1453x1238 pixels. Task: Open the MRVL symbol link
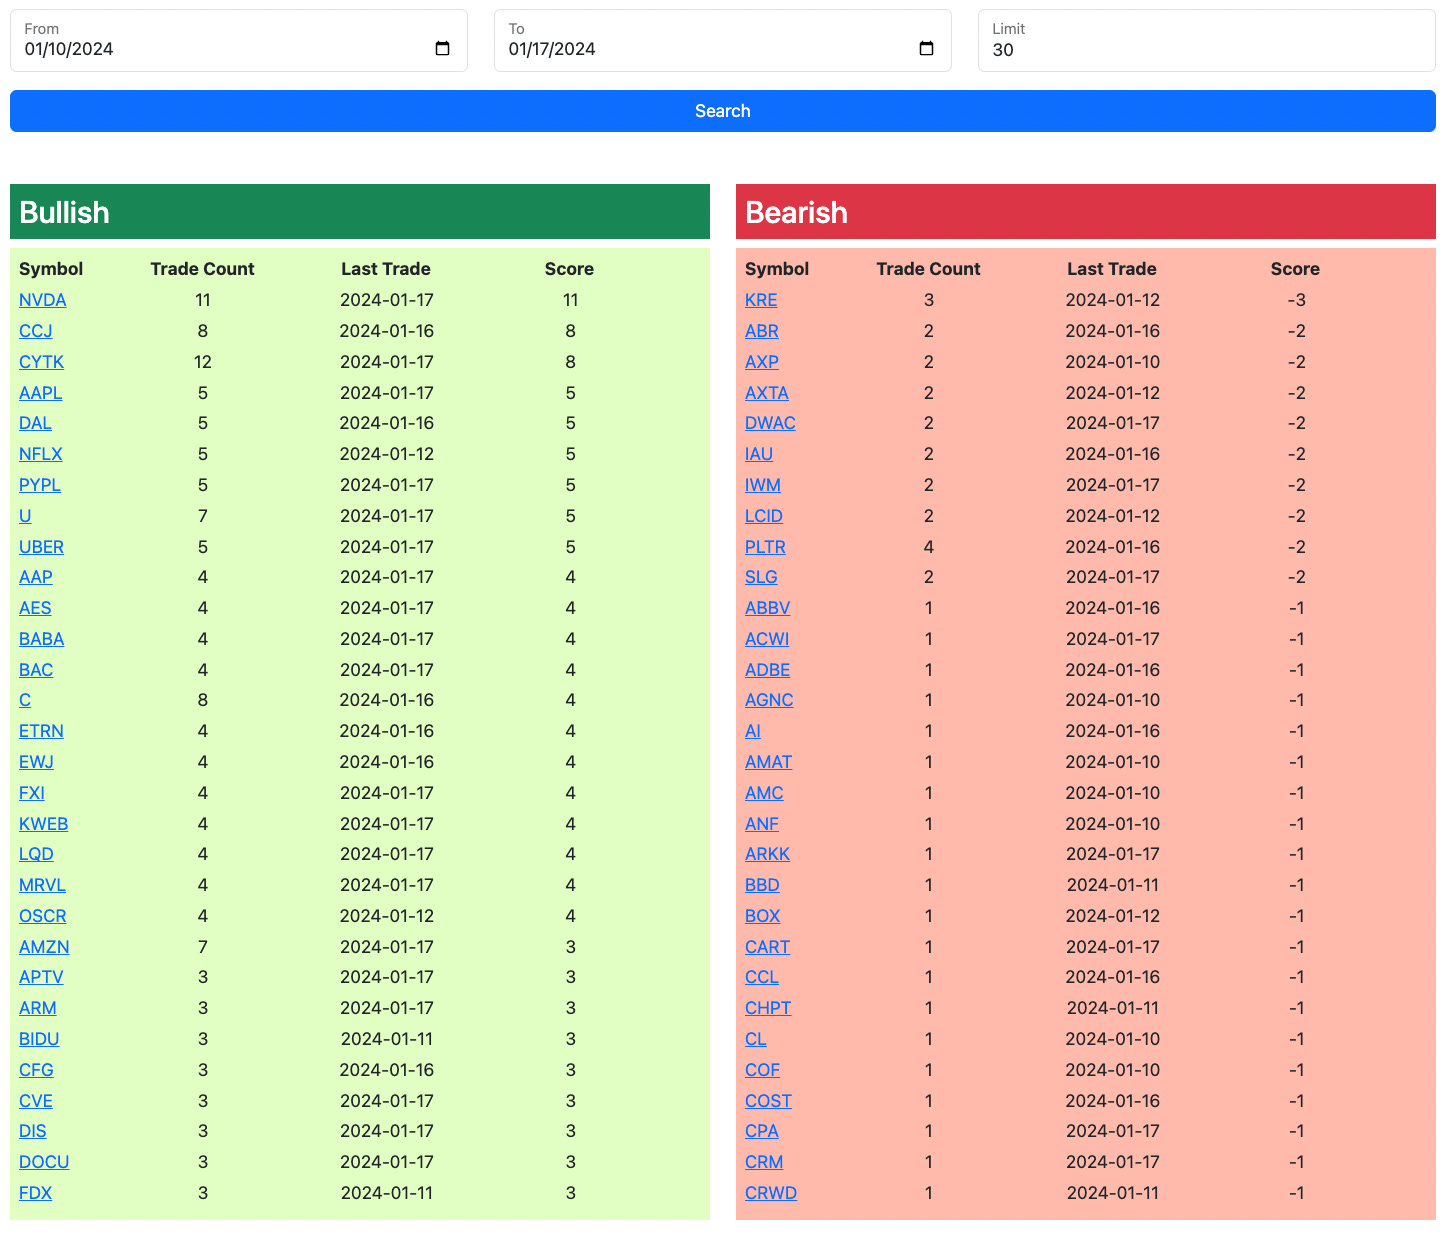click(43, 885)
